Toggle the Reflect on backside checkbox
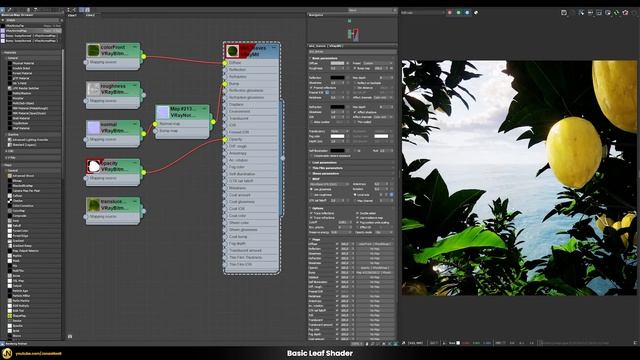The image size is (640, 360). coord(355,83)
